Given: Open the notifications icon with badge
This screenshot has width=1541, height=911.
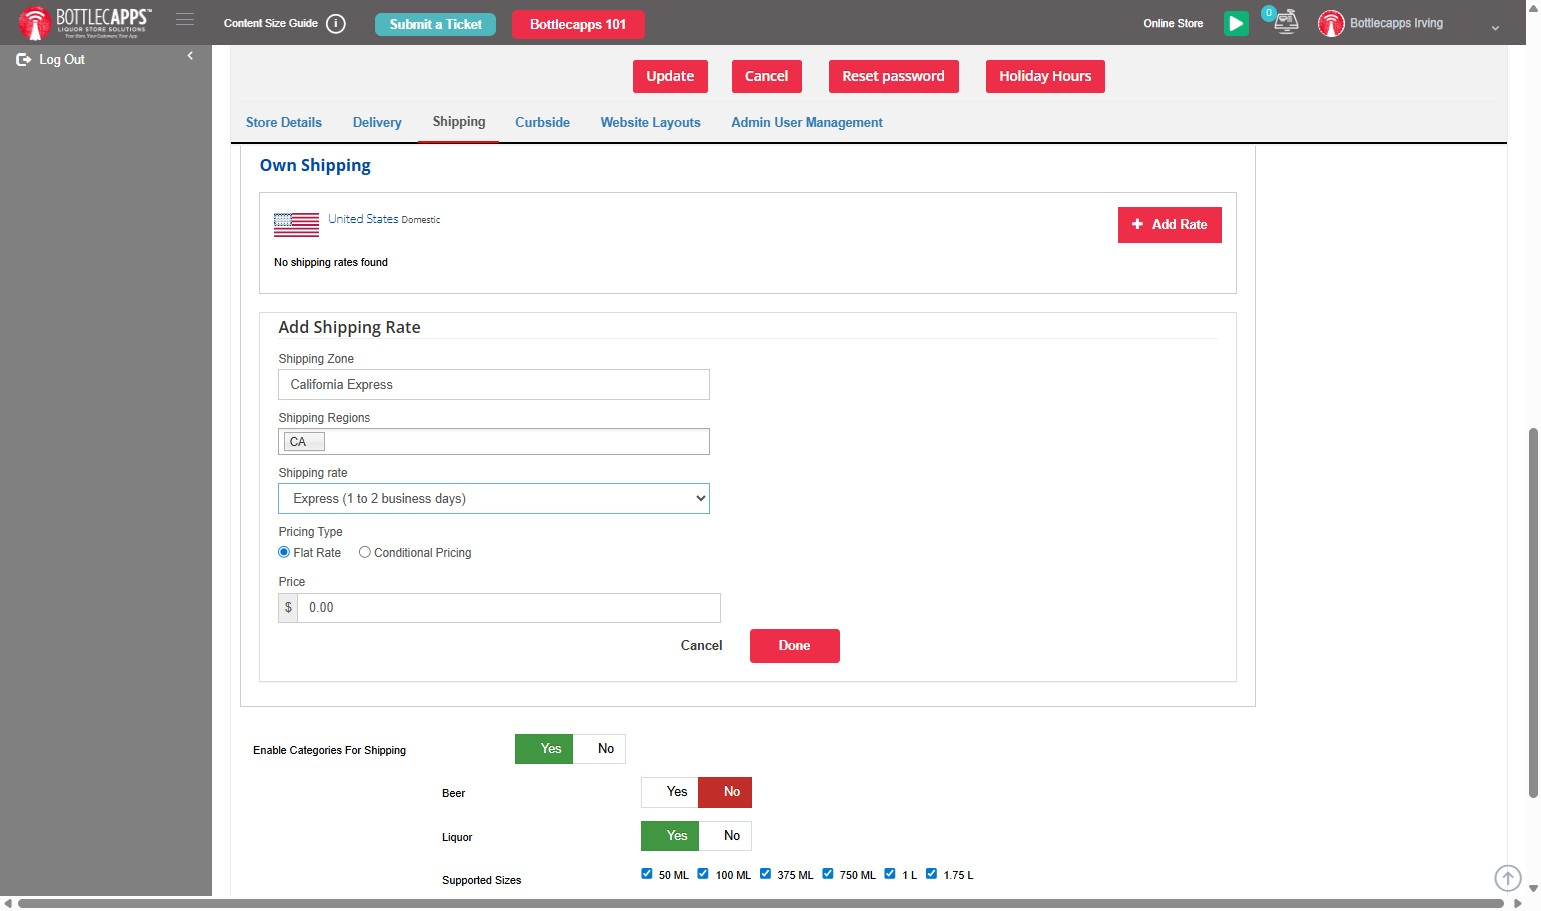Looking at the screenshot, I should point(1284,22).
